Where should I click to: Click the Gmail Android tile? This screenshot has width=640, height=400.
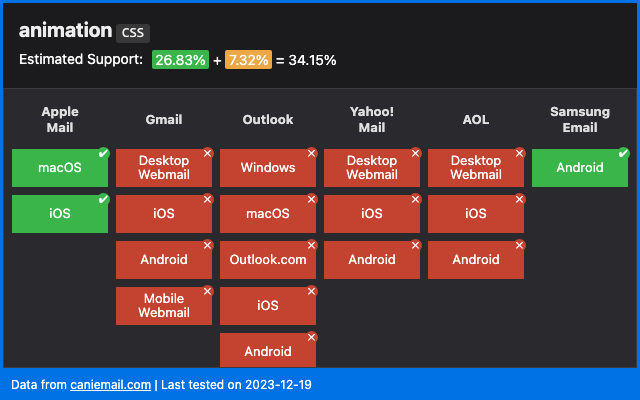pyautogui.click(x=164, y=260)
